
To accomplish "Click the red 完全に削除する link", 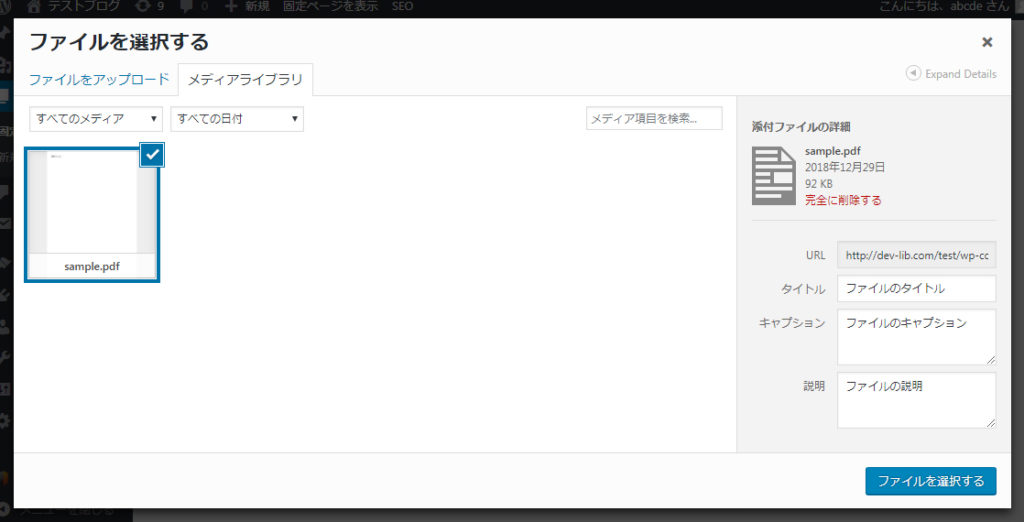I will click(843, 200).
